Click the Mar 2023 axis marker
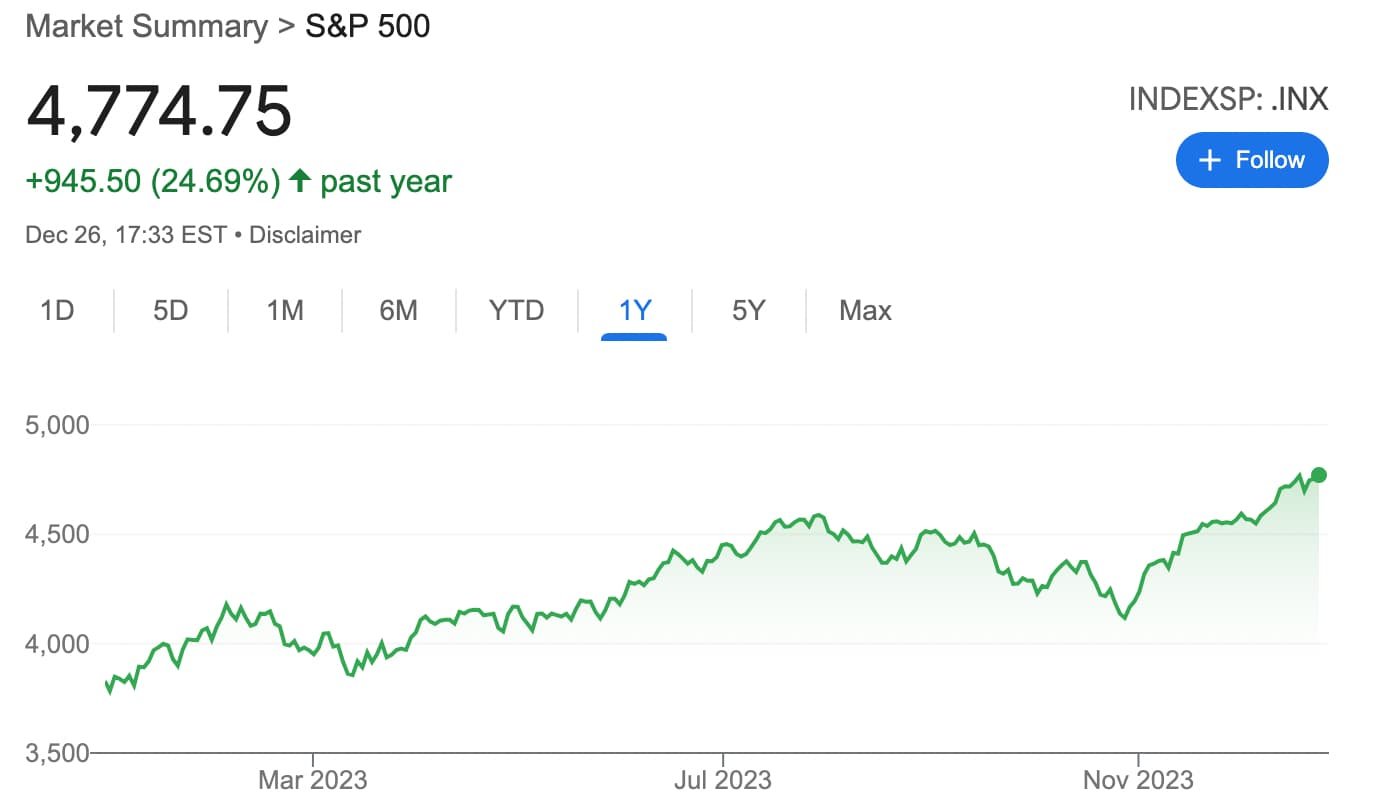This screenshot has height=800, width=1399. click(313, 779)
